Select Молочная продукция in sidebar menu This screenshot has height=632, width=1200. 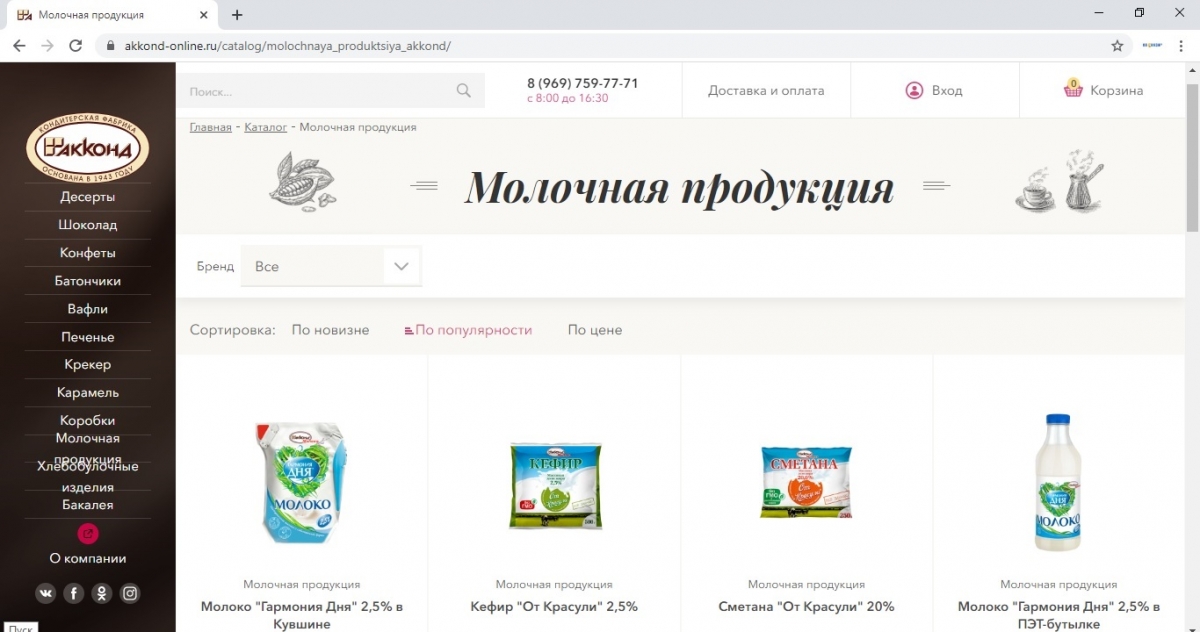point(88,448)
